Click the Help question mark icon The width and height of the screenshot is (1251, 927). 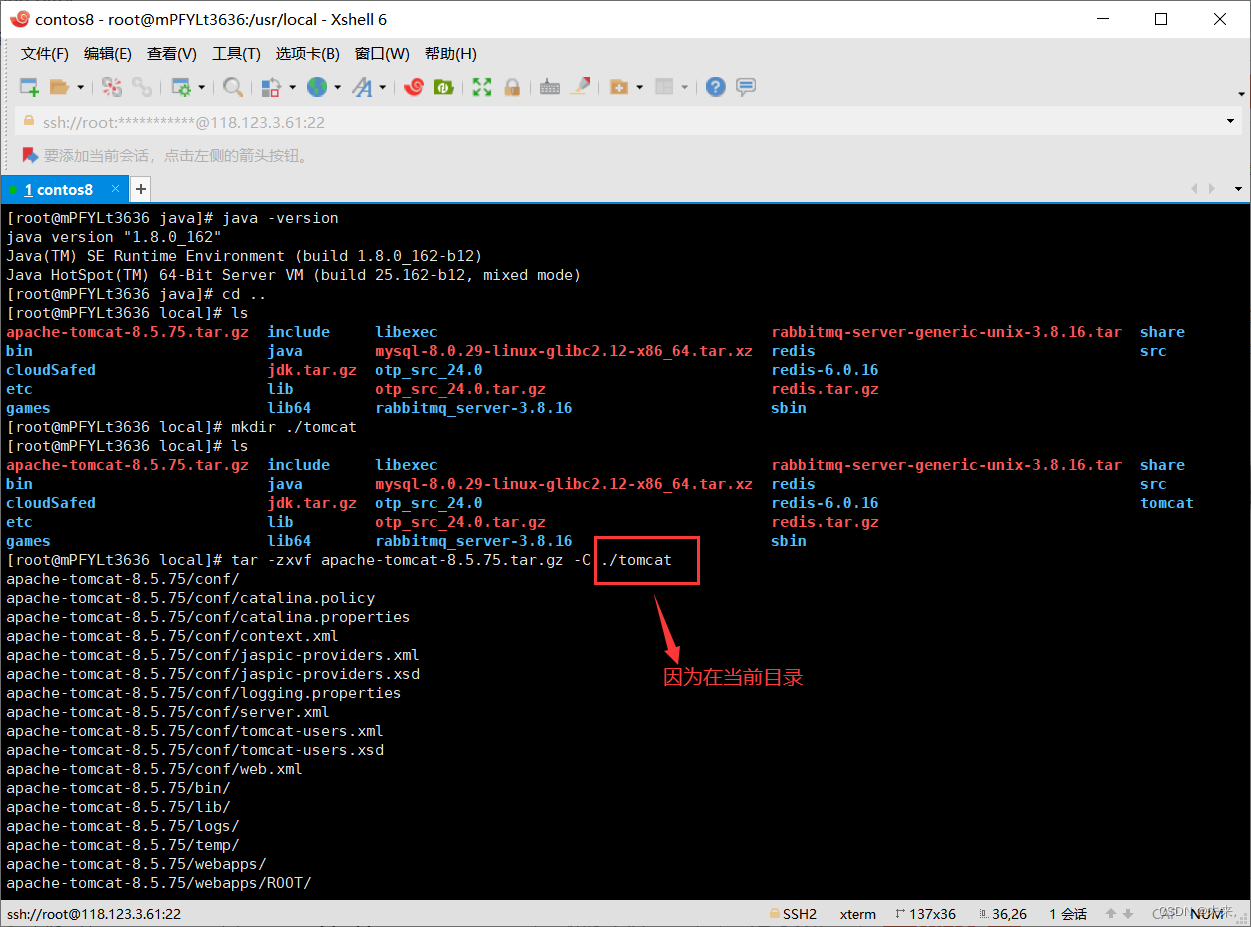(x=715, y=87)
